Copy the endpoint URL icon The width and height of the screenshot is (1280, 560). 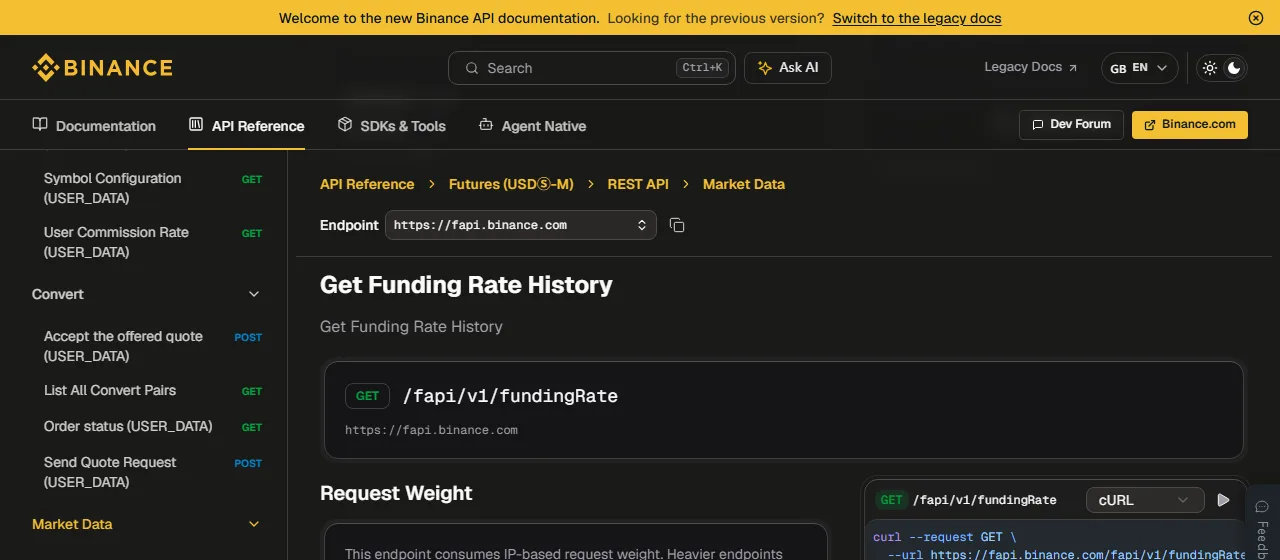pos(677,225)
